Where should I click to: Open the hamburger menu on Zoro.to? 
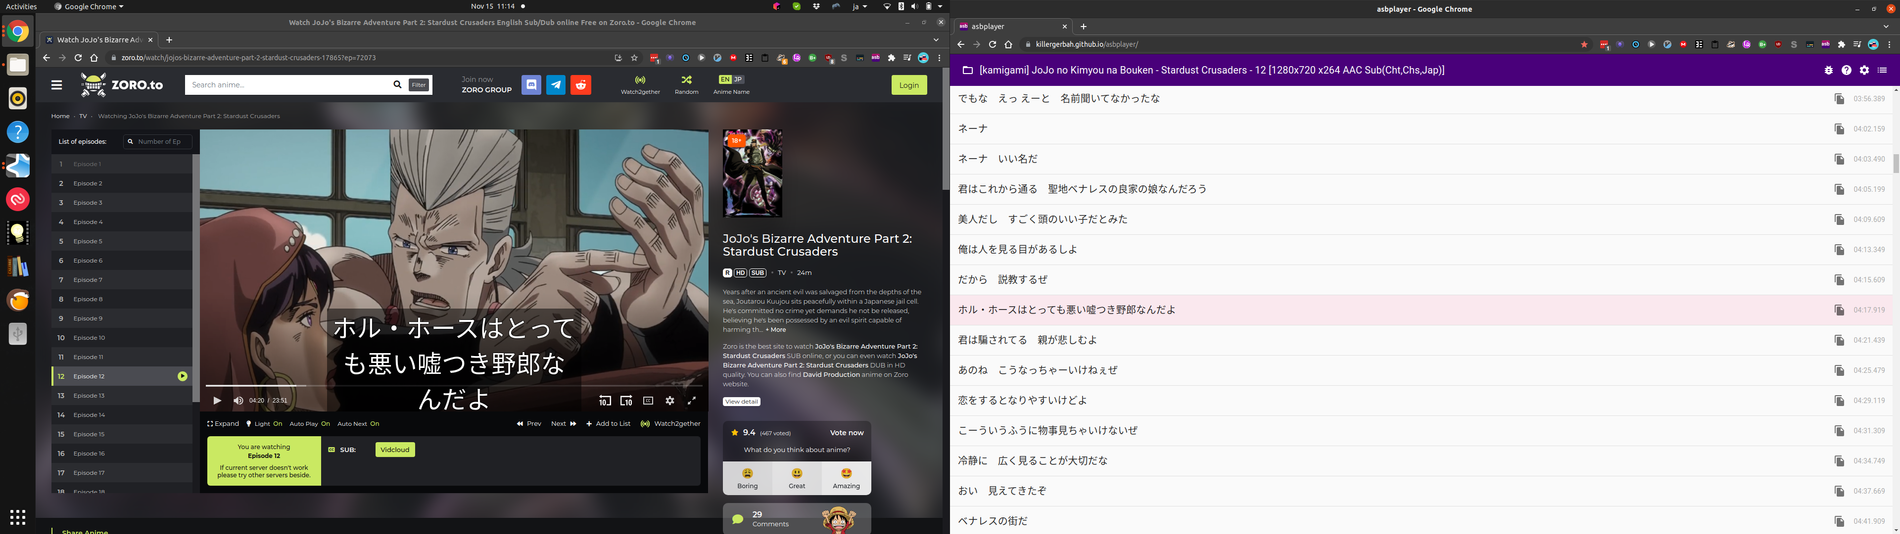tap(57, 85)
